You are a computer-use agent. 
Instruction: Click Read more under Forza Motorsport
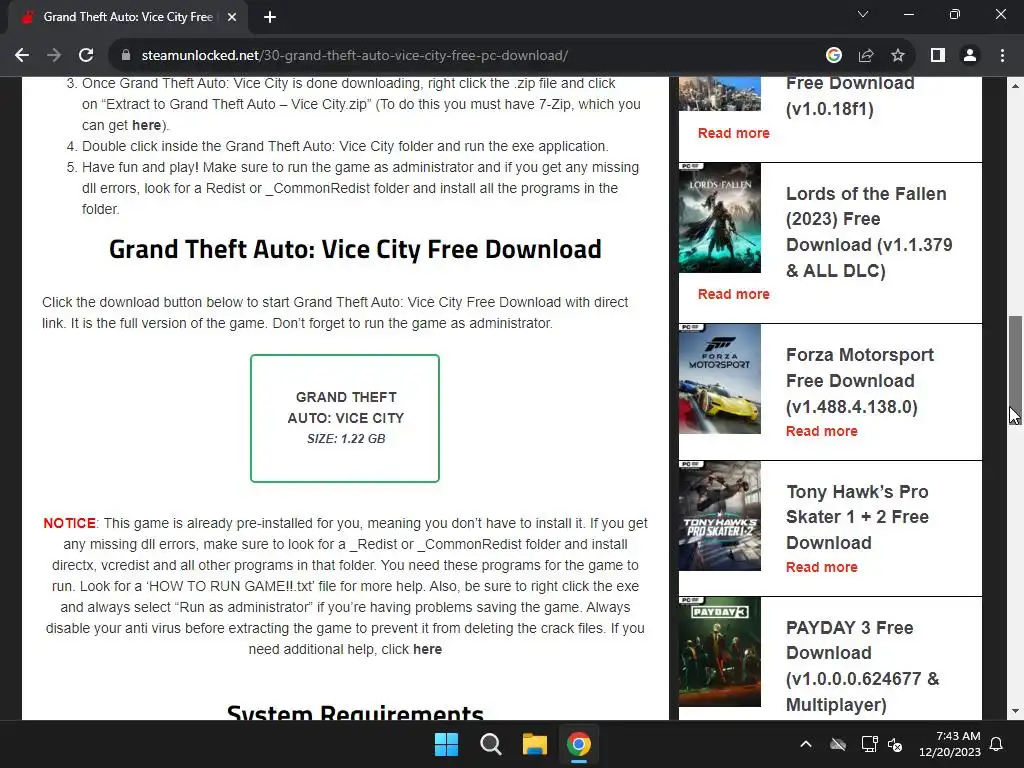(x=822, y=431)
